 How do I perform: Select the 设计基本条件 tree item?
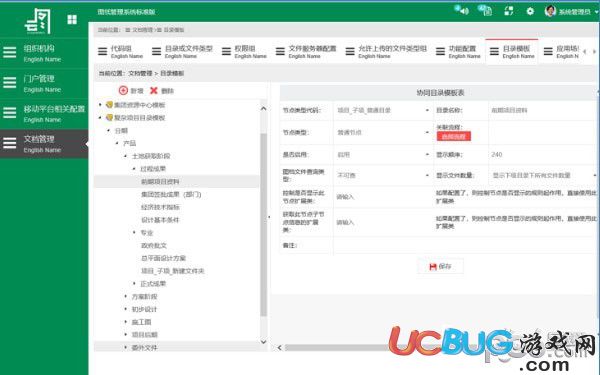click(x=160, y=220)
